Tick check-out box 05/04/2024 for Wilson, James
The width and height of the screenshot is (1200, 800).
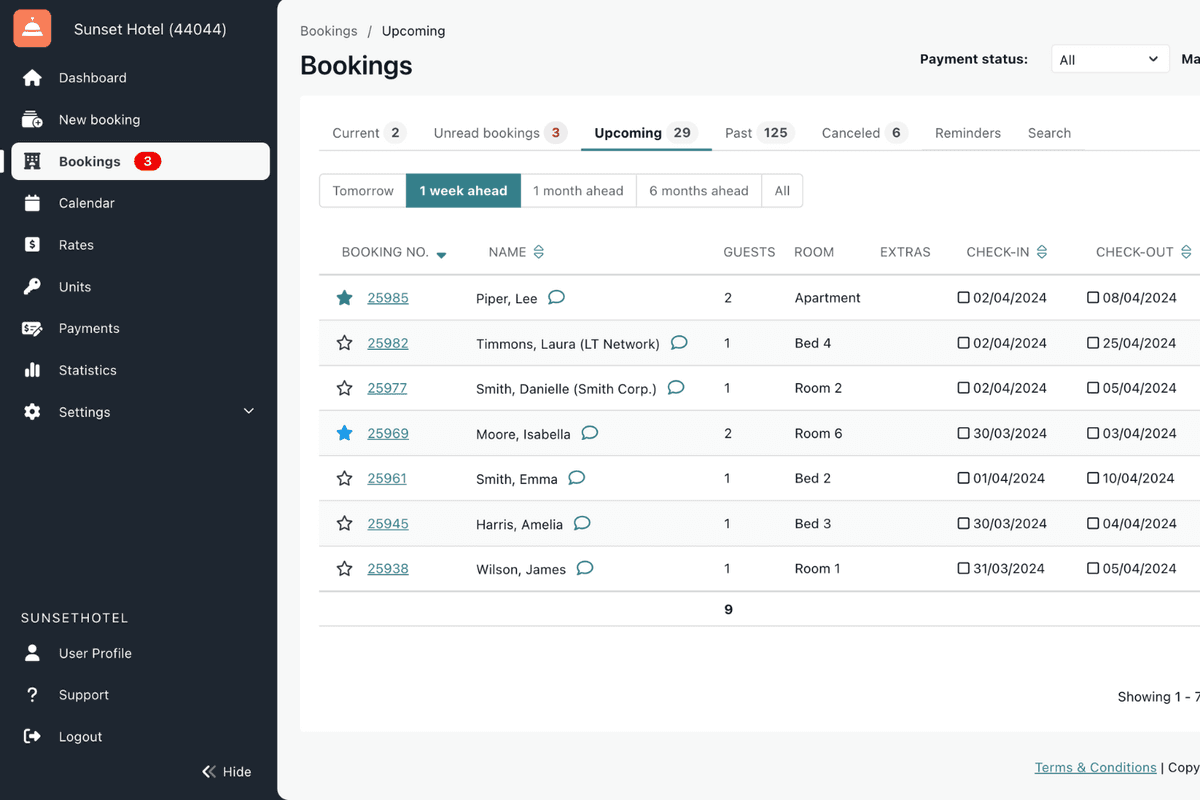[1093, 568]
